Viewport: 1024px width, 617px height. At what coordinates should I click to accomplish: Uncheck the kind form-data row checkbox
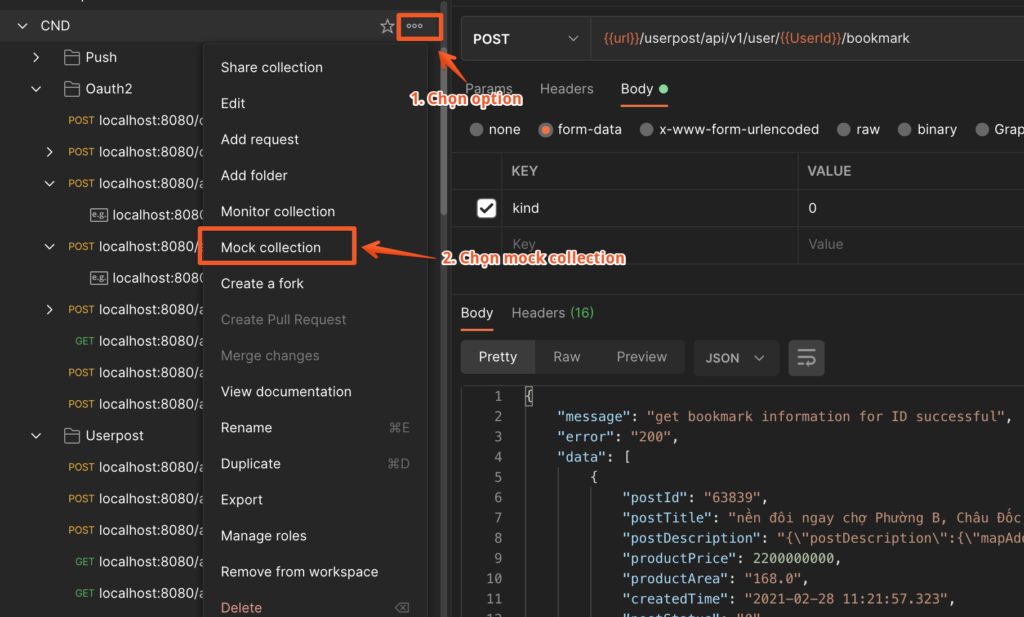(486, 208)
